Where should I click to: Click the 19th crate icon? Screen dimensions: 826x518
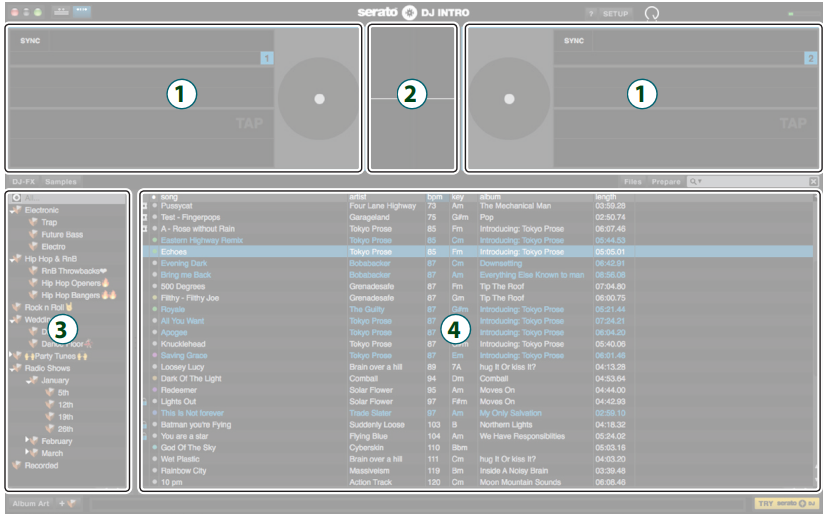(x=50, y=416)
